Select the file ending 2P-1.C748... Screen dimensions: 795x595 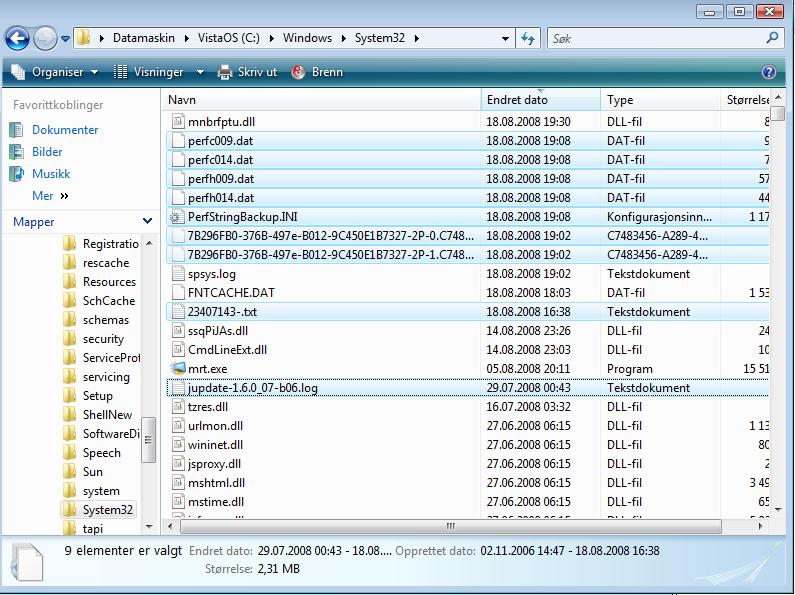(x=331, y=255)
